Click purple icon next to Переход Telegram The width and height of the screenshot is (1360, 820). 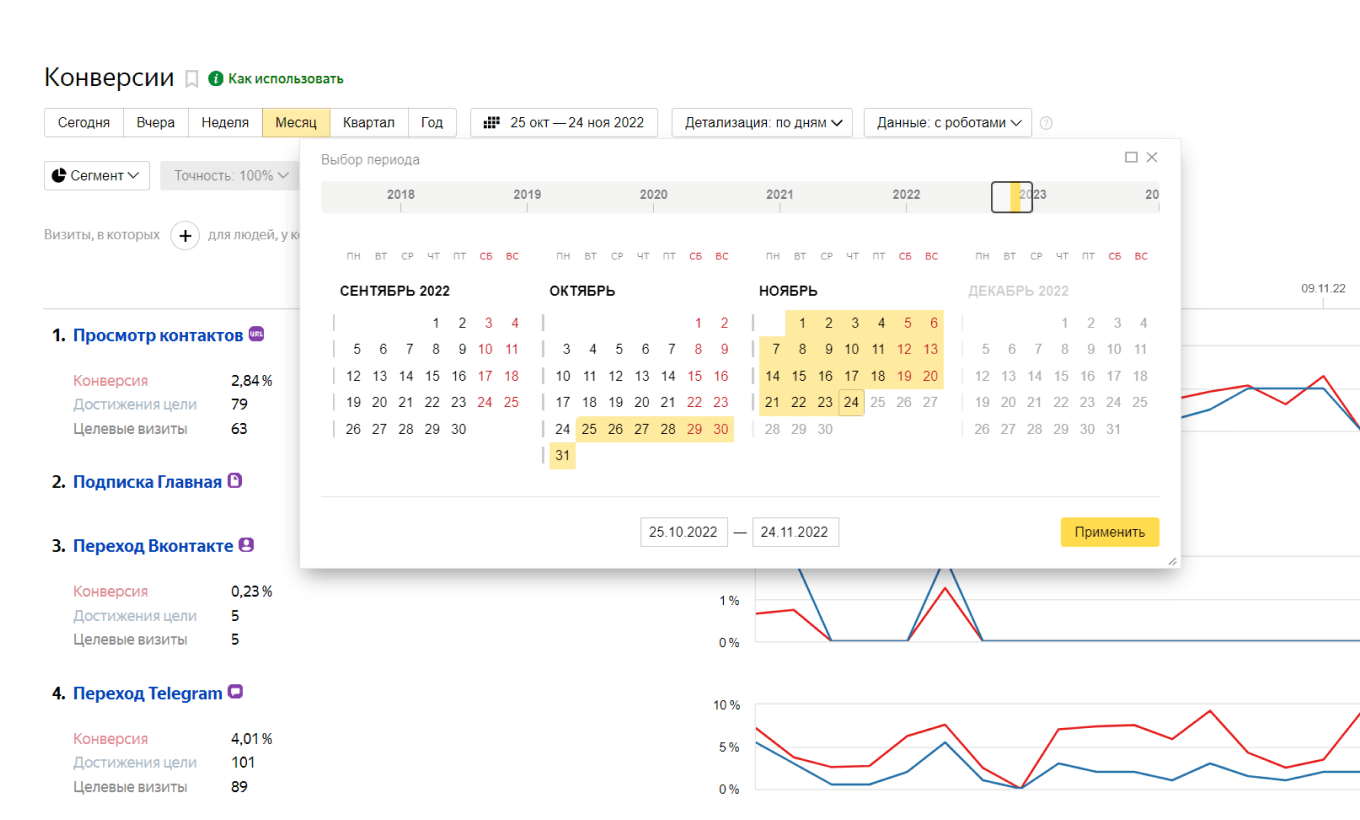pos(236,692)
